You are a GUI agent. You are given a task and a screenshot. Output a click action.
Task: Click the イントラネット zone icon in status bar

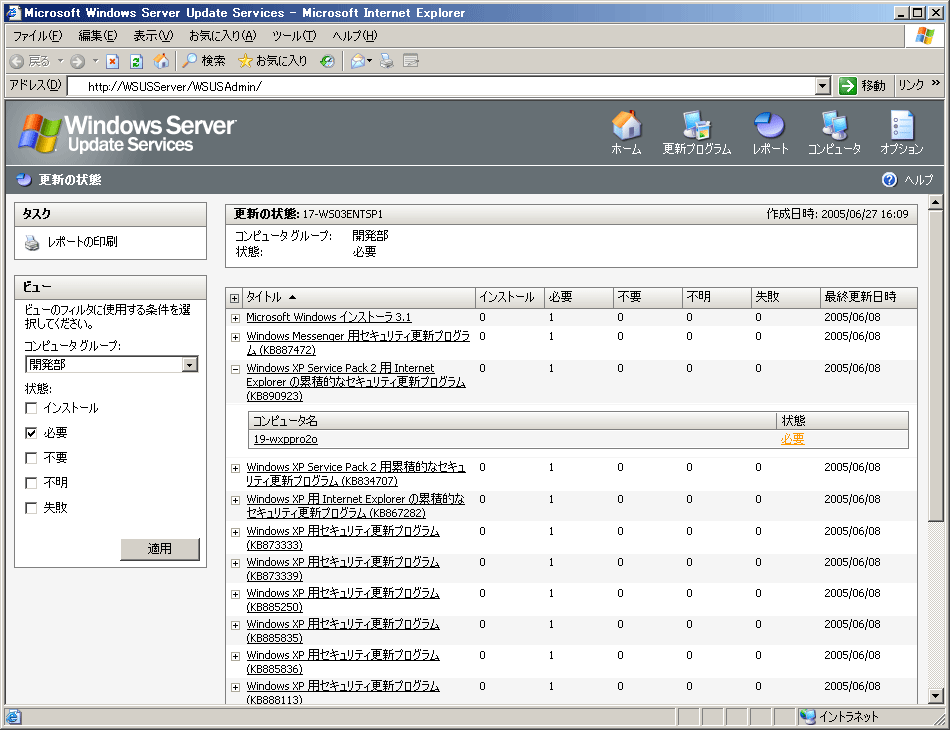(x=807, y=717)
